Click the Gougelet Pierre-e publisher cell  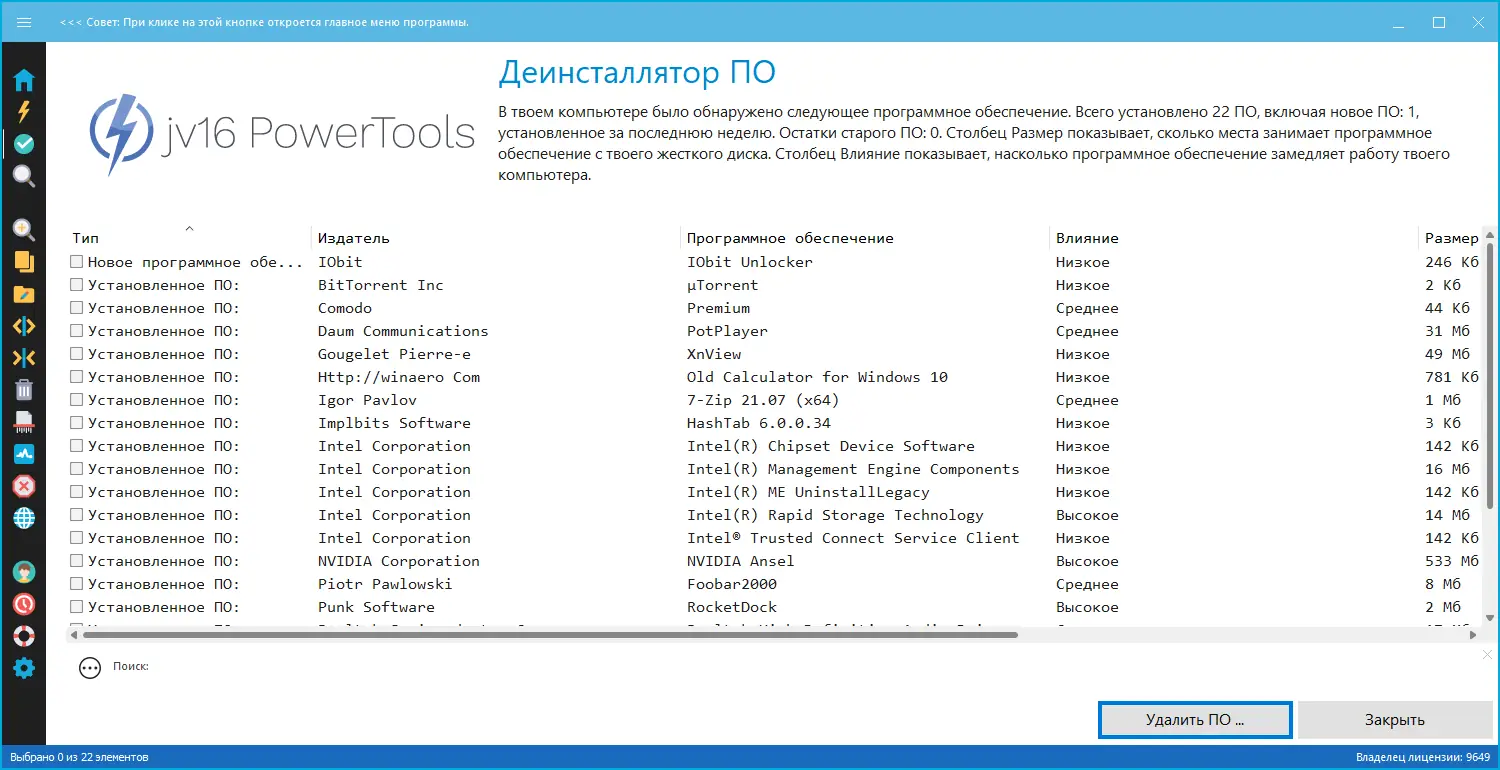click(x=394, y=354)
